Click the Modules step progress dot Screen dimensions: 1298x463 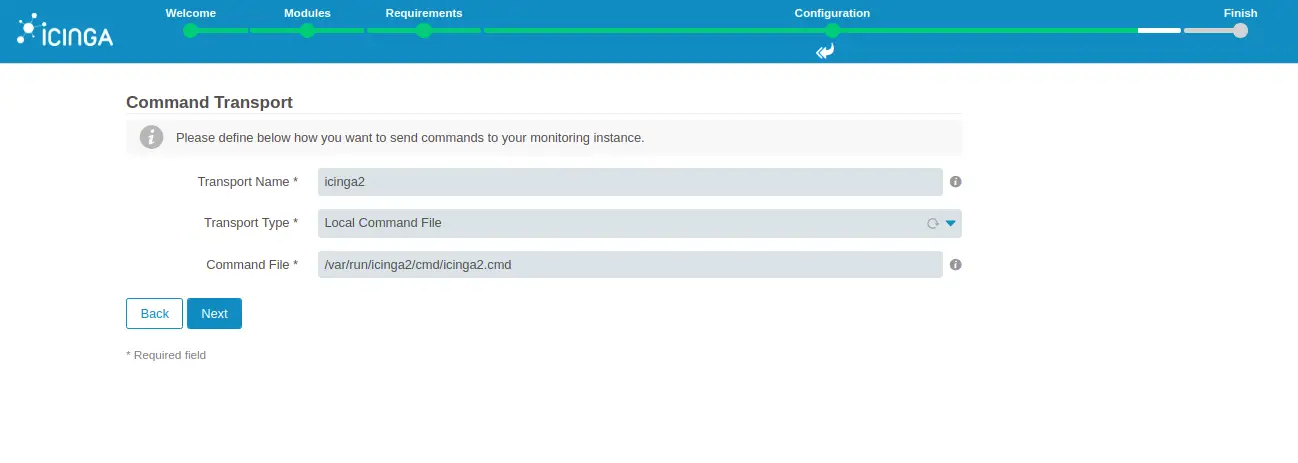point(307,30)
